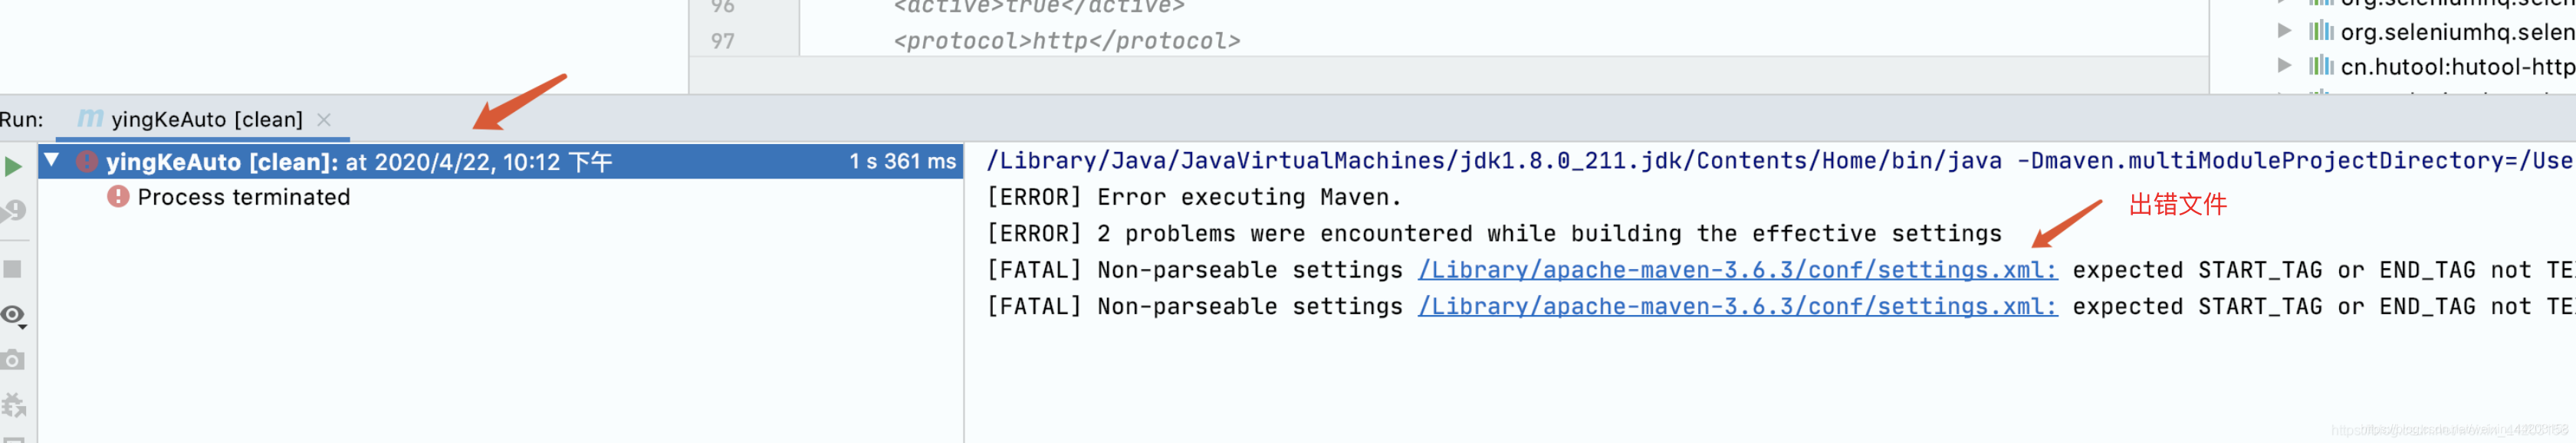Image resolution: width=2576 pixels, height=443 pixels.
Task: Expand the cn.hutool:hutool-http dependency node
Action: (2285, 66)
